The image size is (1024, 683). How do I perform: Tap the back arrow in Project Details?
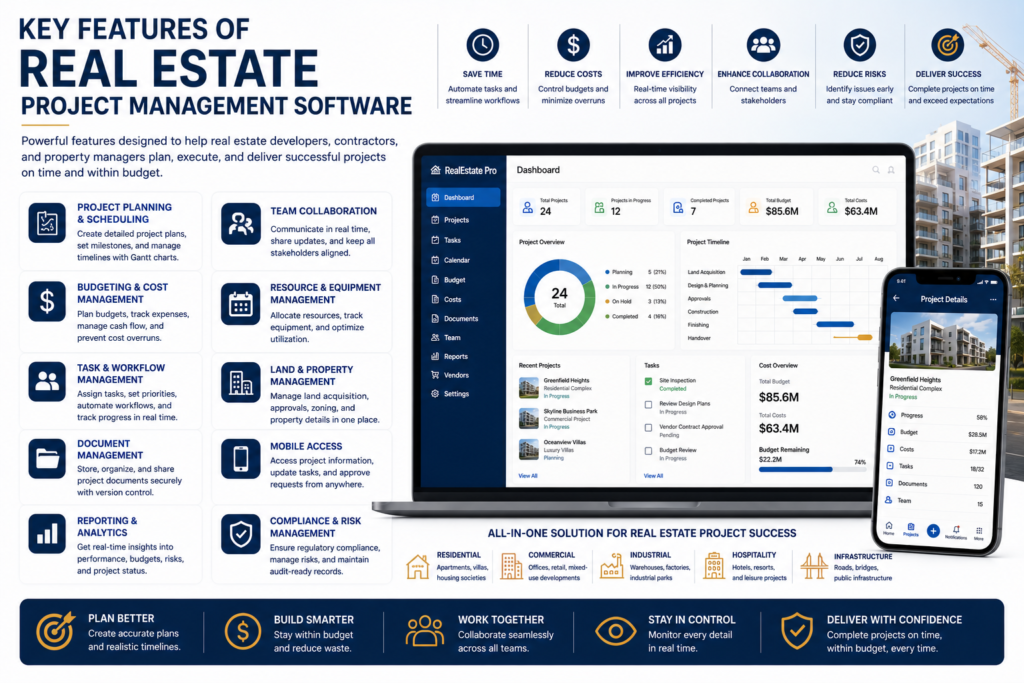coord(896,298)
